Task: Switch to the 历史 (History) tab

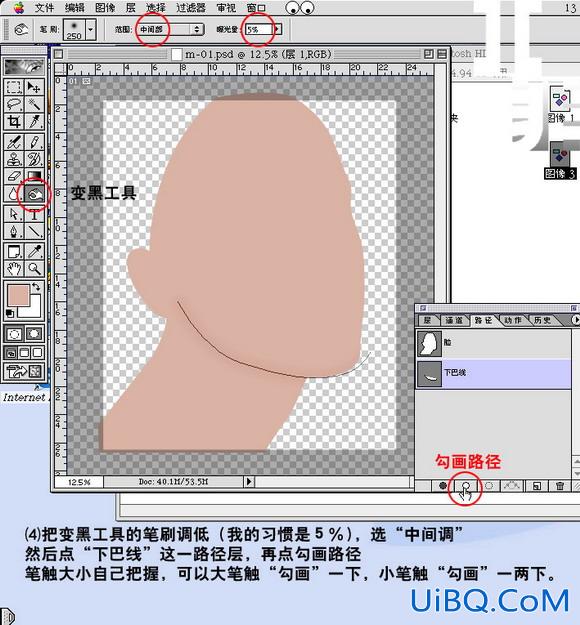Action: [542, 320]
